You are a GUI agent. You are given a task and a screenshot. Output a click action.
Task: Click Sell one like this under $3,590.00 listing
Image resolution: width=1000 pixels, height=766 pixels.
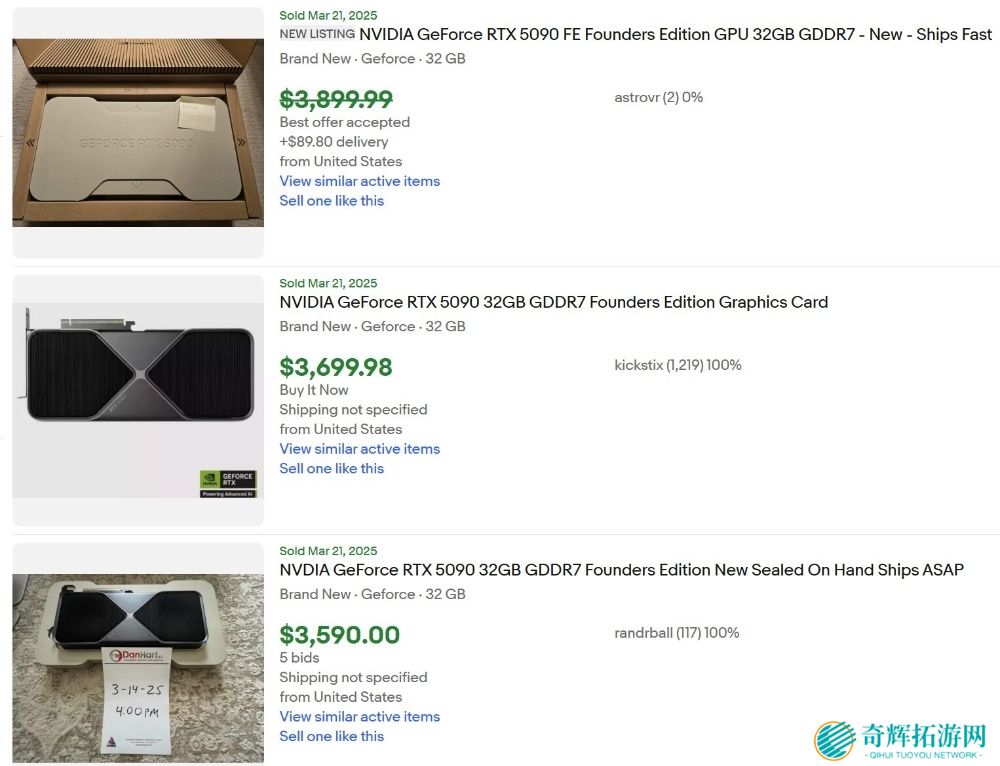point(331,737)
